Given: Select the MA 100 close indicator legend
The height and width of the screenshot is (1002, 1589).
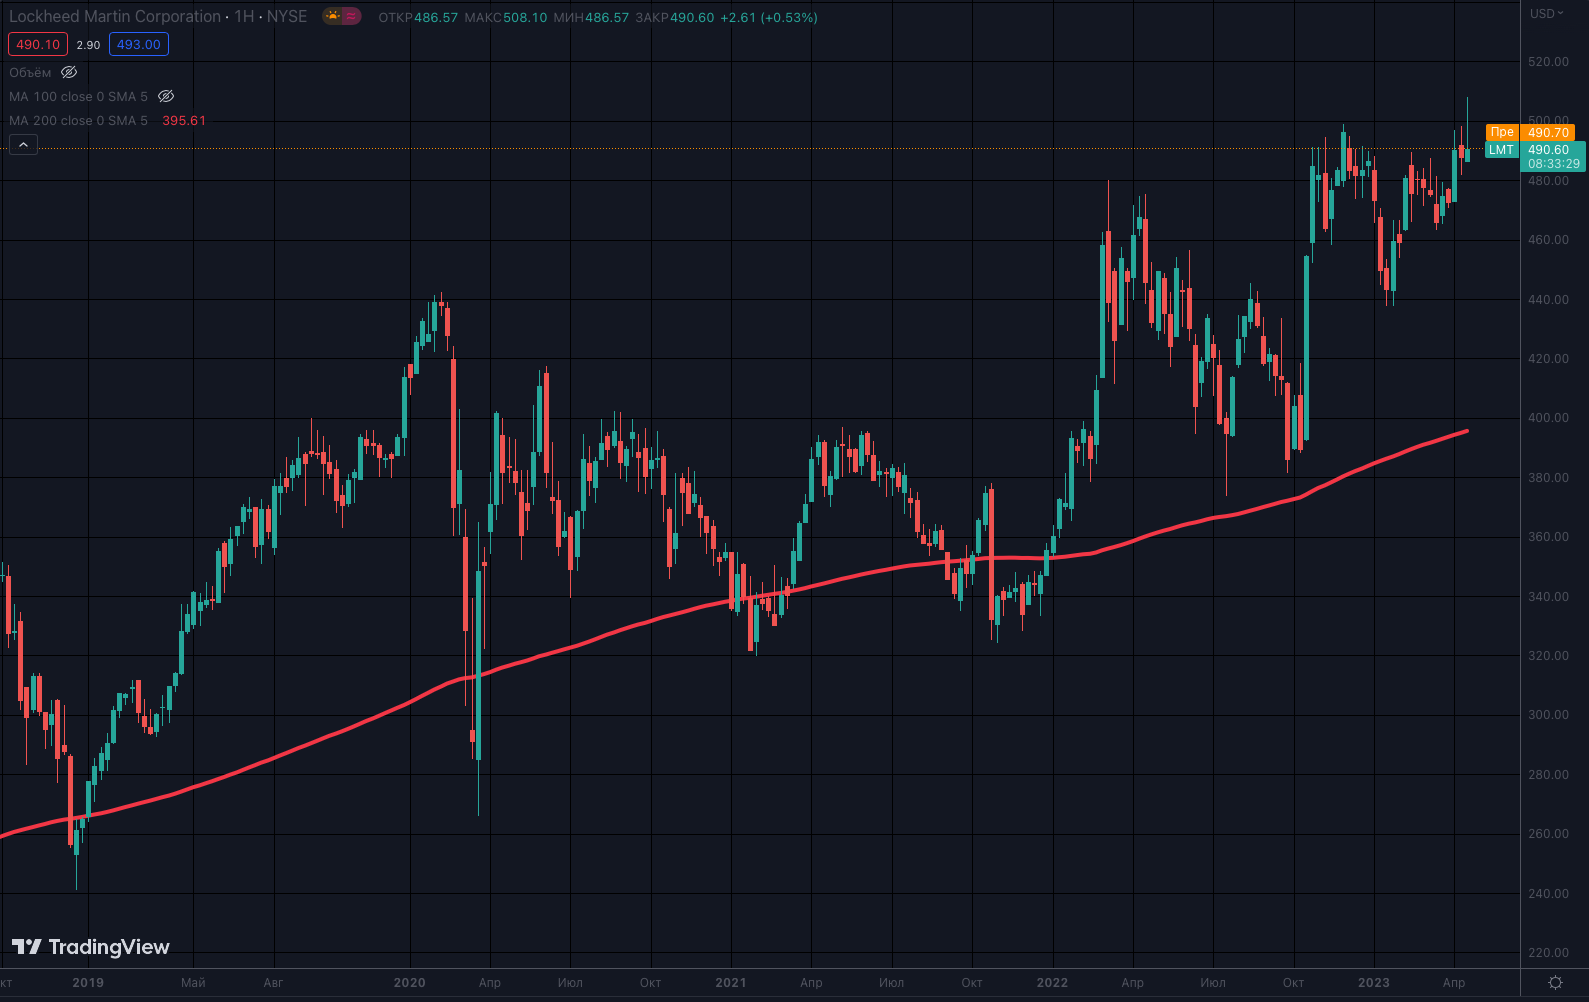Looking at the screenshot, I should pos(78,96).
